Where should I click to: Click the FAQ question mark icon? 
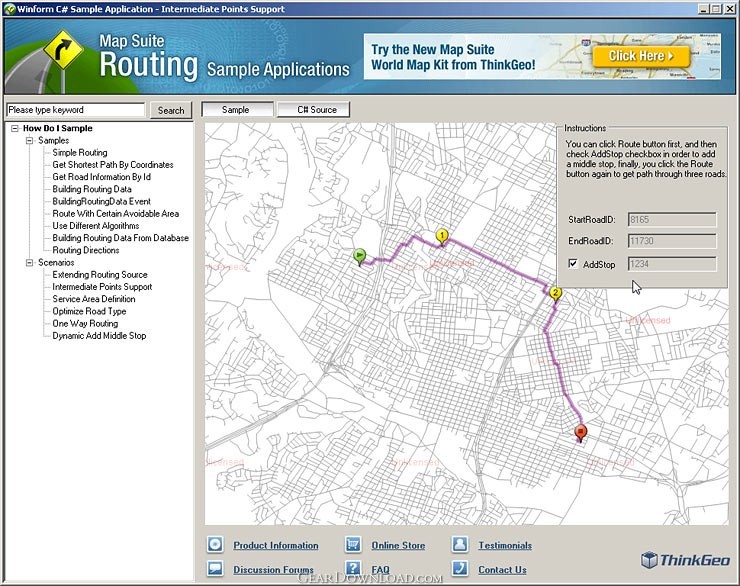[353, 568]
